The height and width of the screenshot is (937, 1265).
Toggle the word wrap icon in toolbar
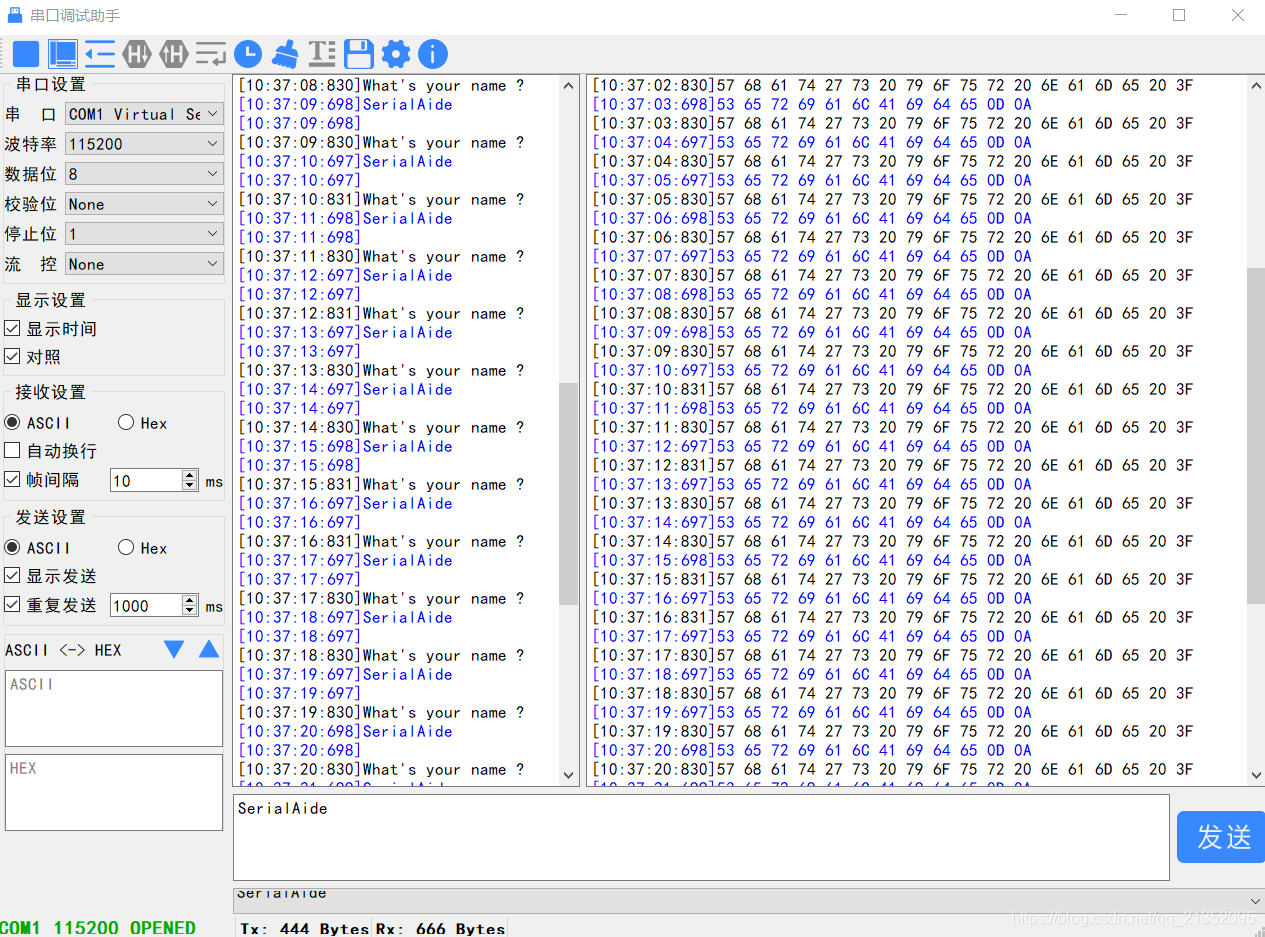click(211, 54)
